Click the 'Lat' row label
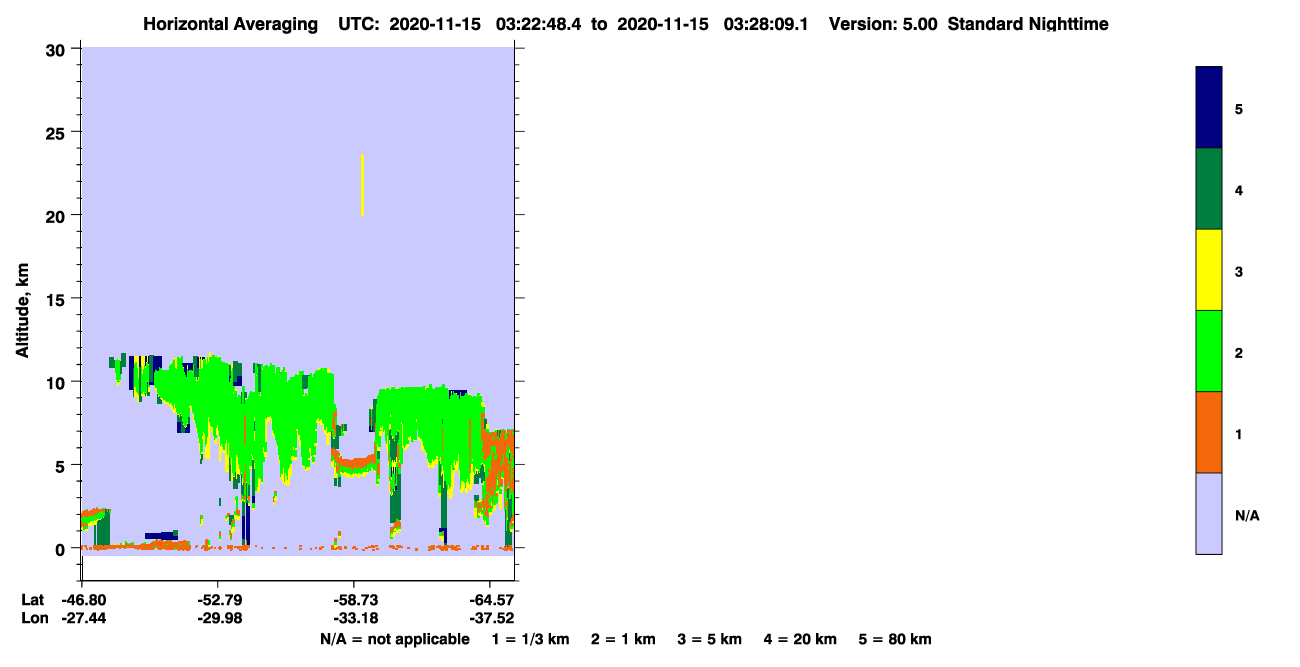 (32, 600)
